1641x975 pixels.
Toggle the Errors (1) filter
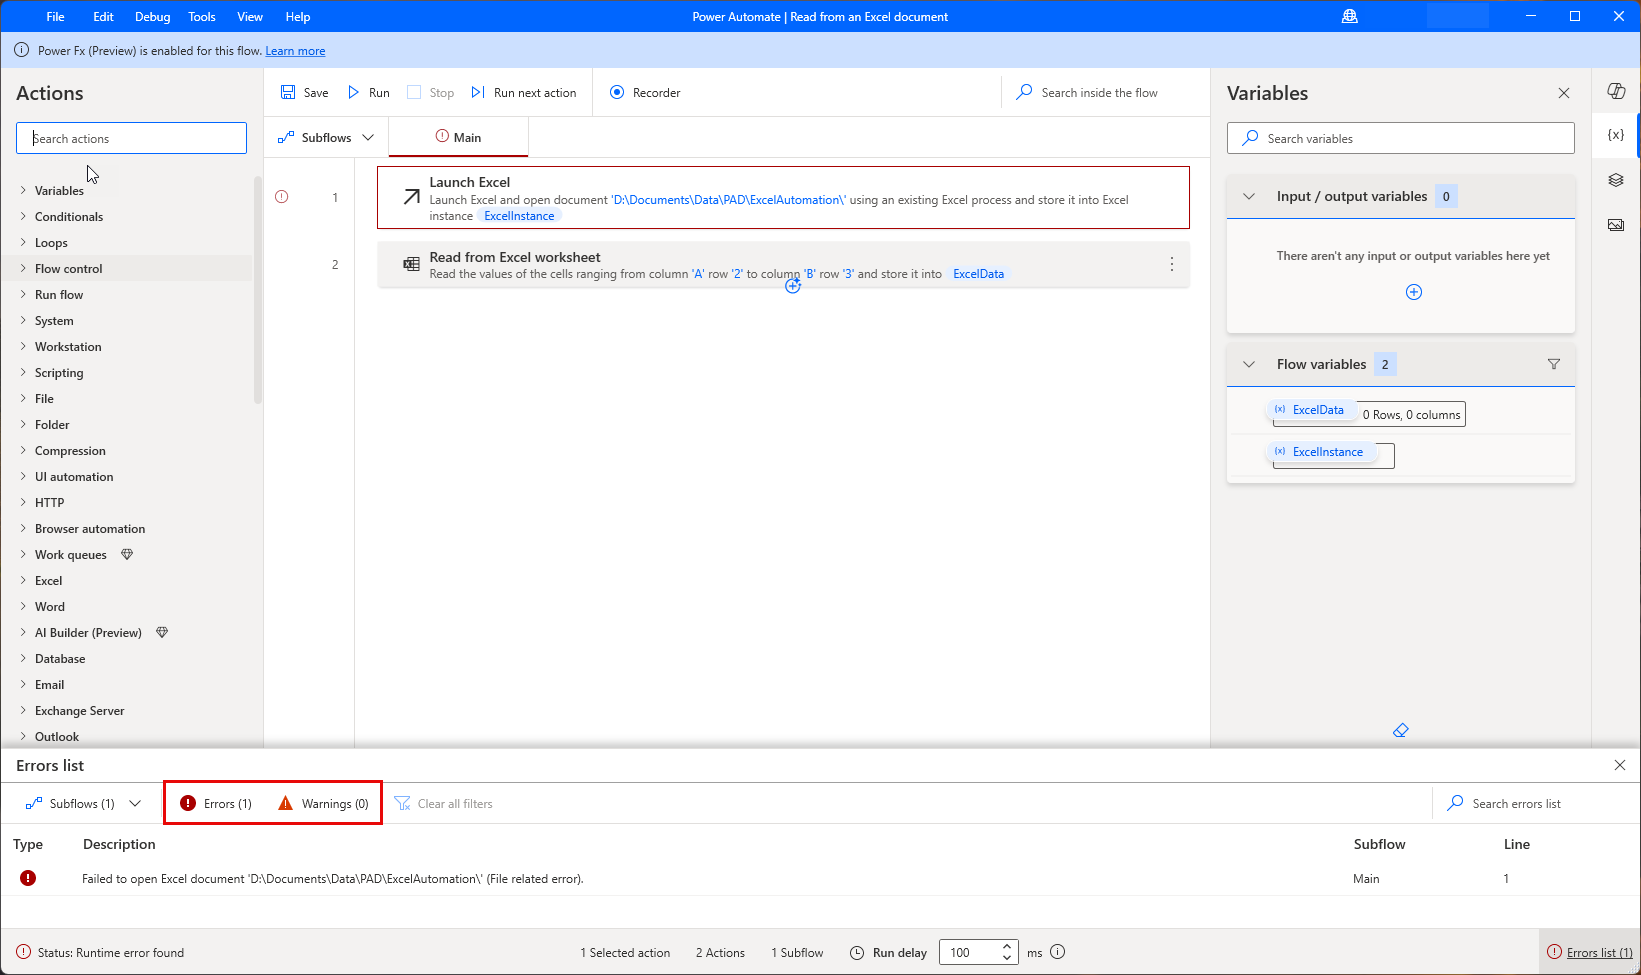[x=216, y=803]
